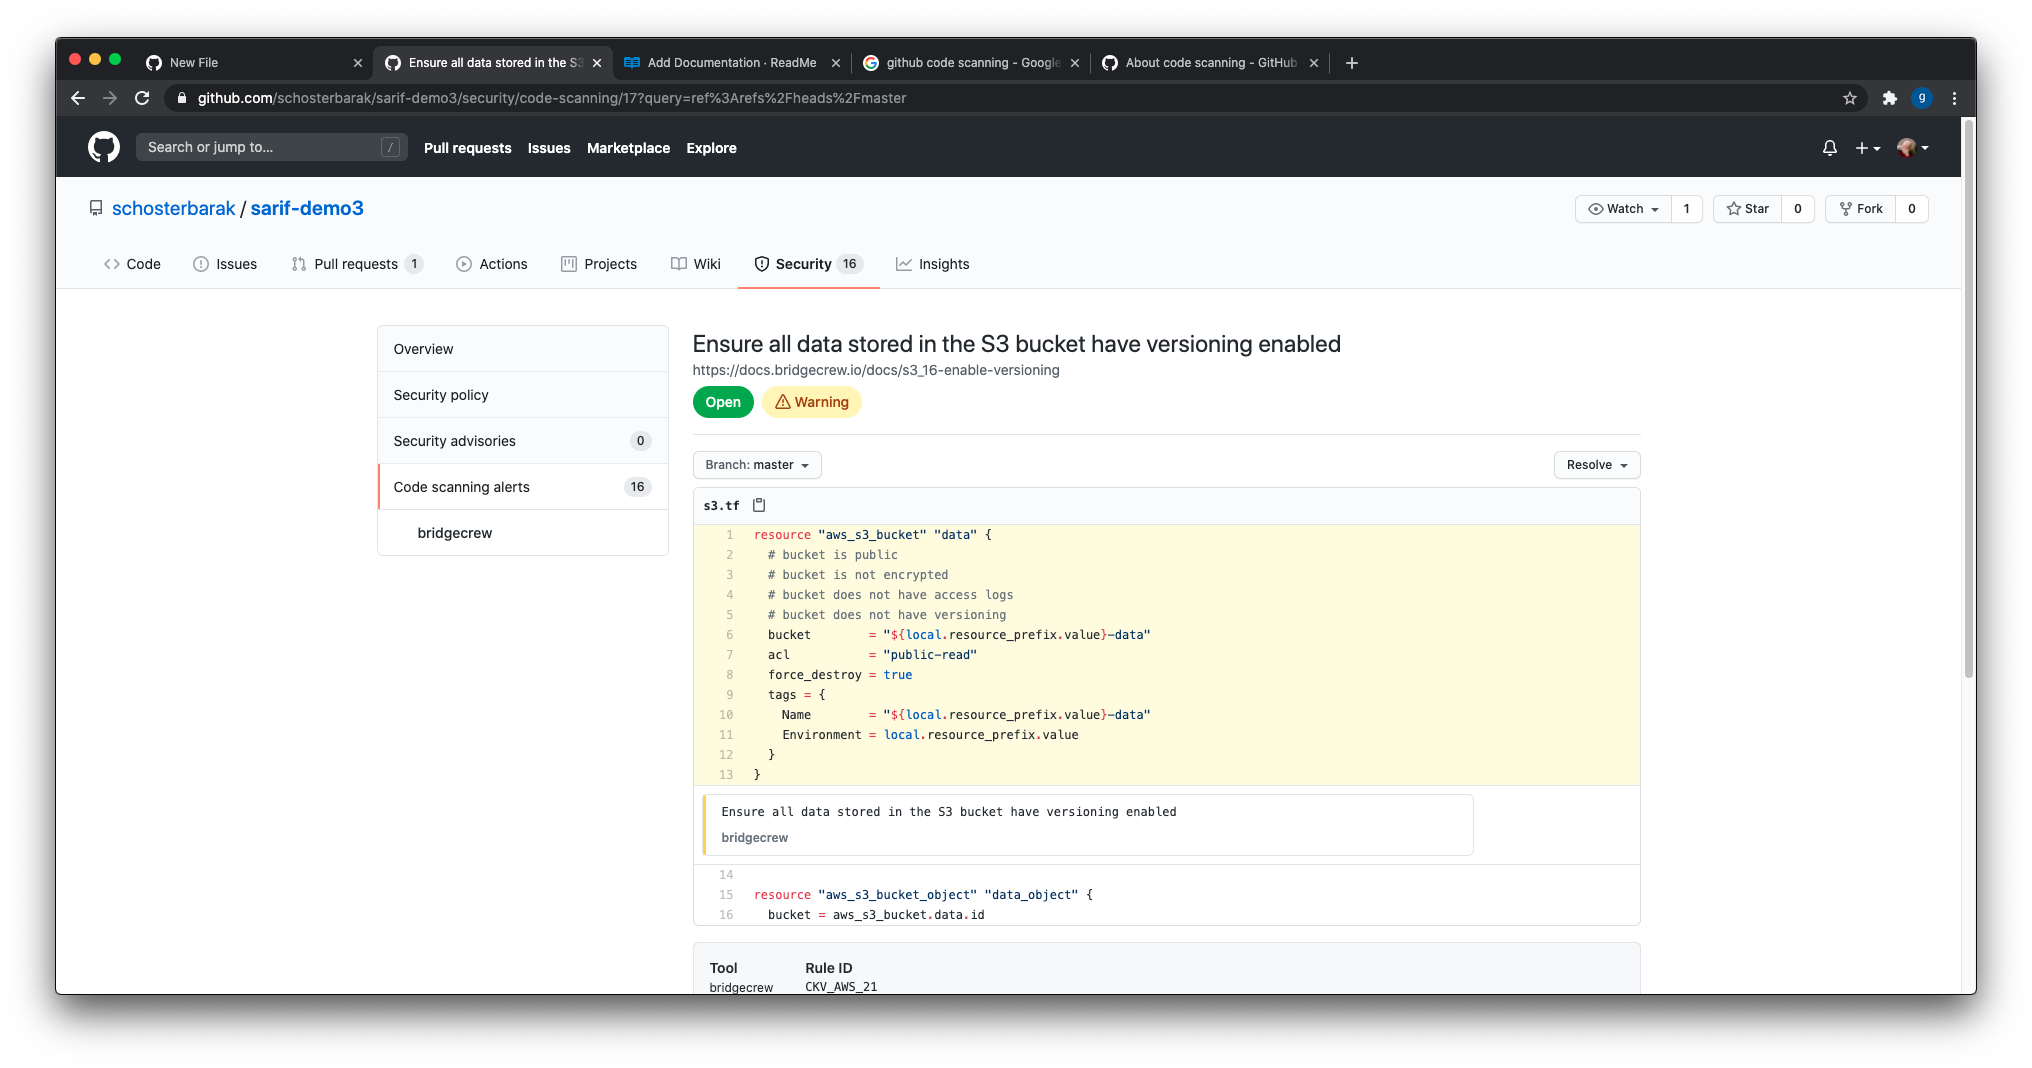Click the forks count 0
The image size is (2032, 1068).
(x=1912, y=209)
